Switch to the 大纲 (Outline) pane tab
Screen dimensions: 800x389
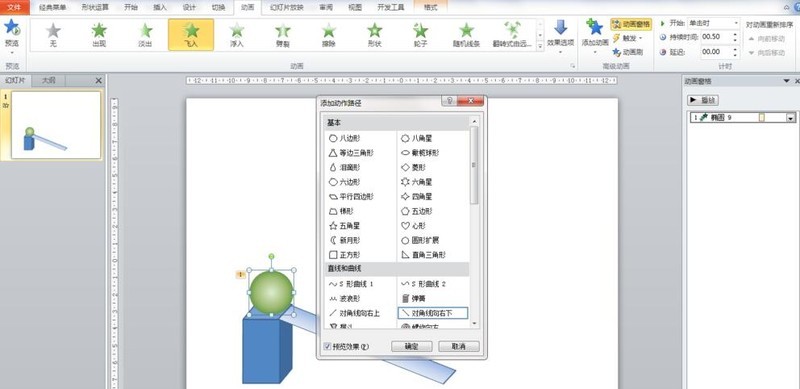point(48,81)
